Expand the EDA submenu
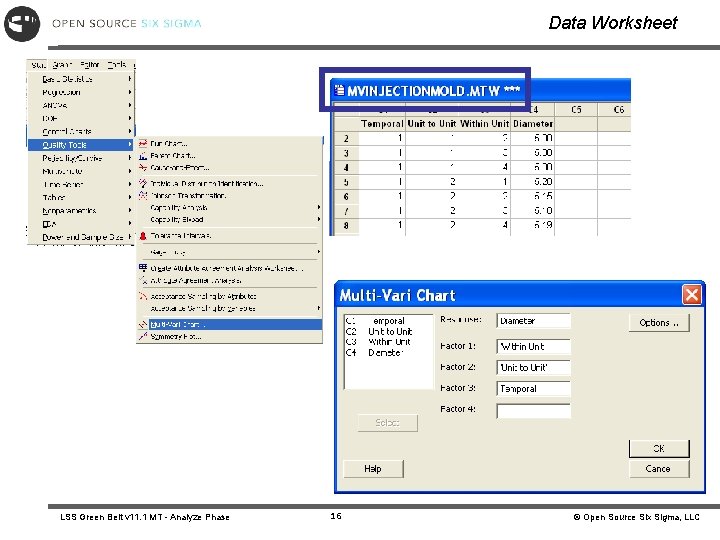 click(80, 224)
